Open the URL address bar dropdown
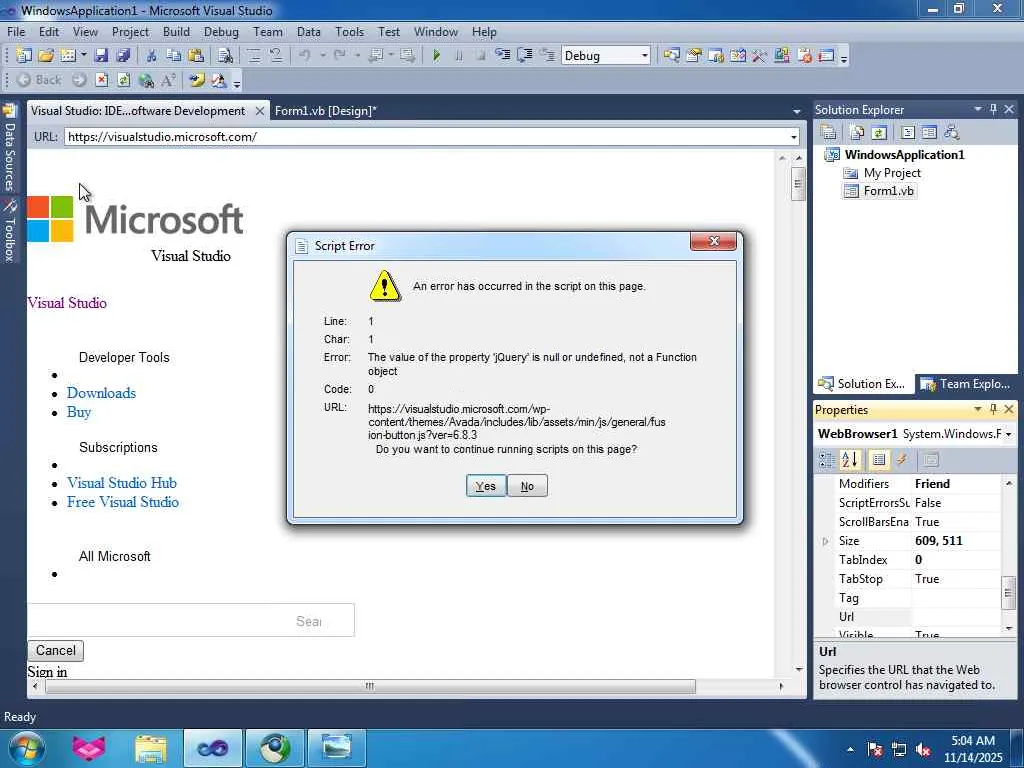The width and height of the screenshot is (1024, 768). point(793,137)
